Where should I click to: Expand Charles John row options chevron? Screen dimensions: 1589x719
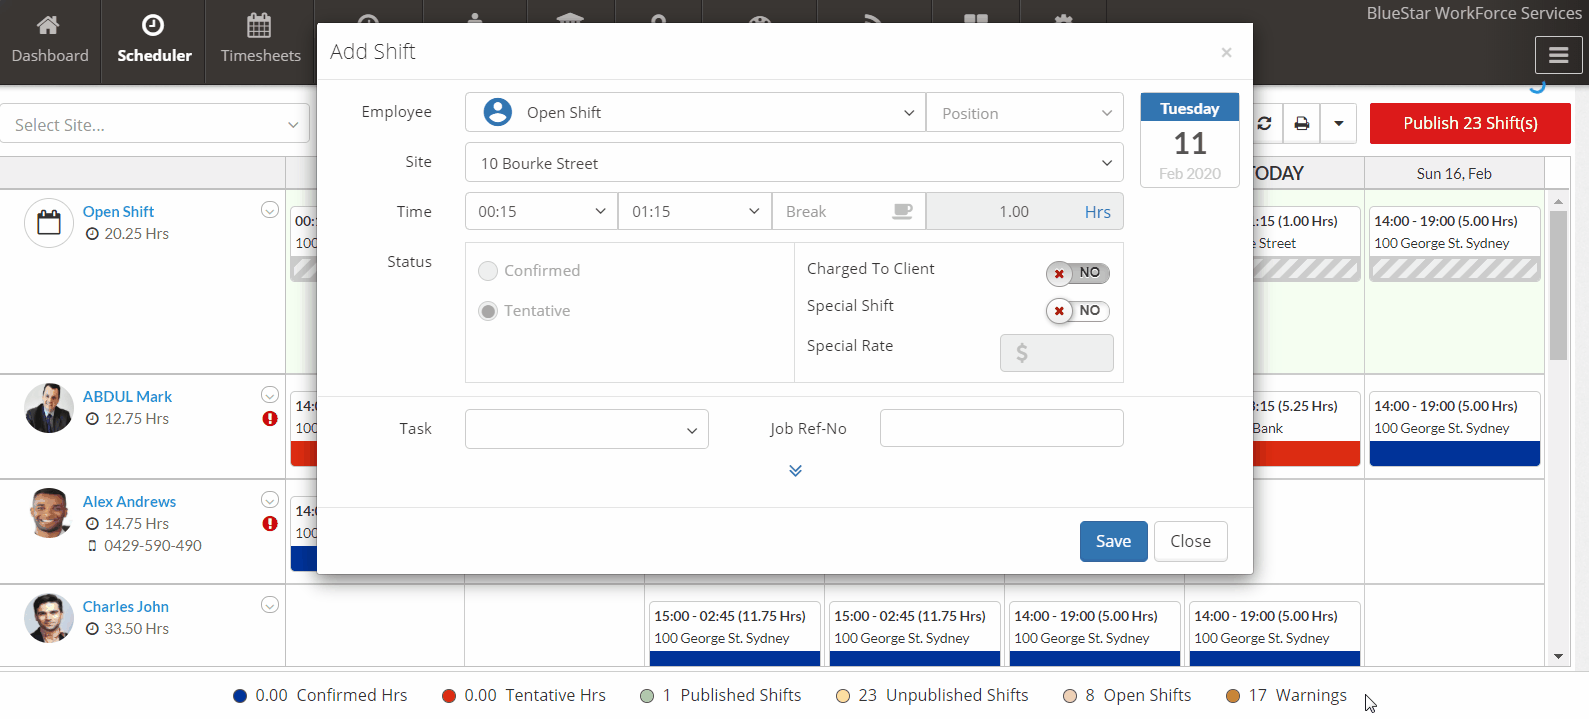pyautogui.click(x=269, y=605)
